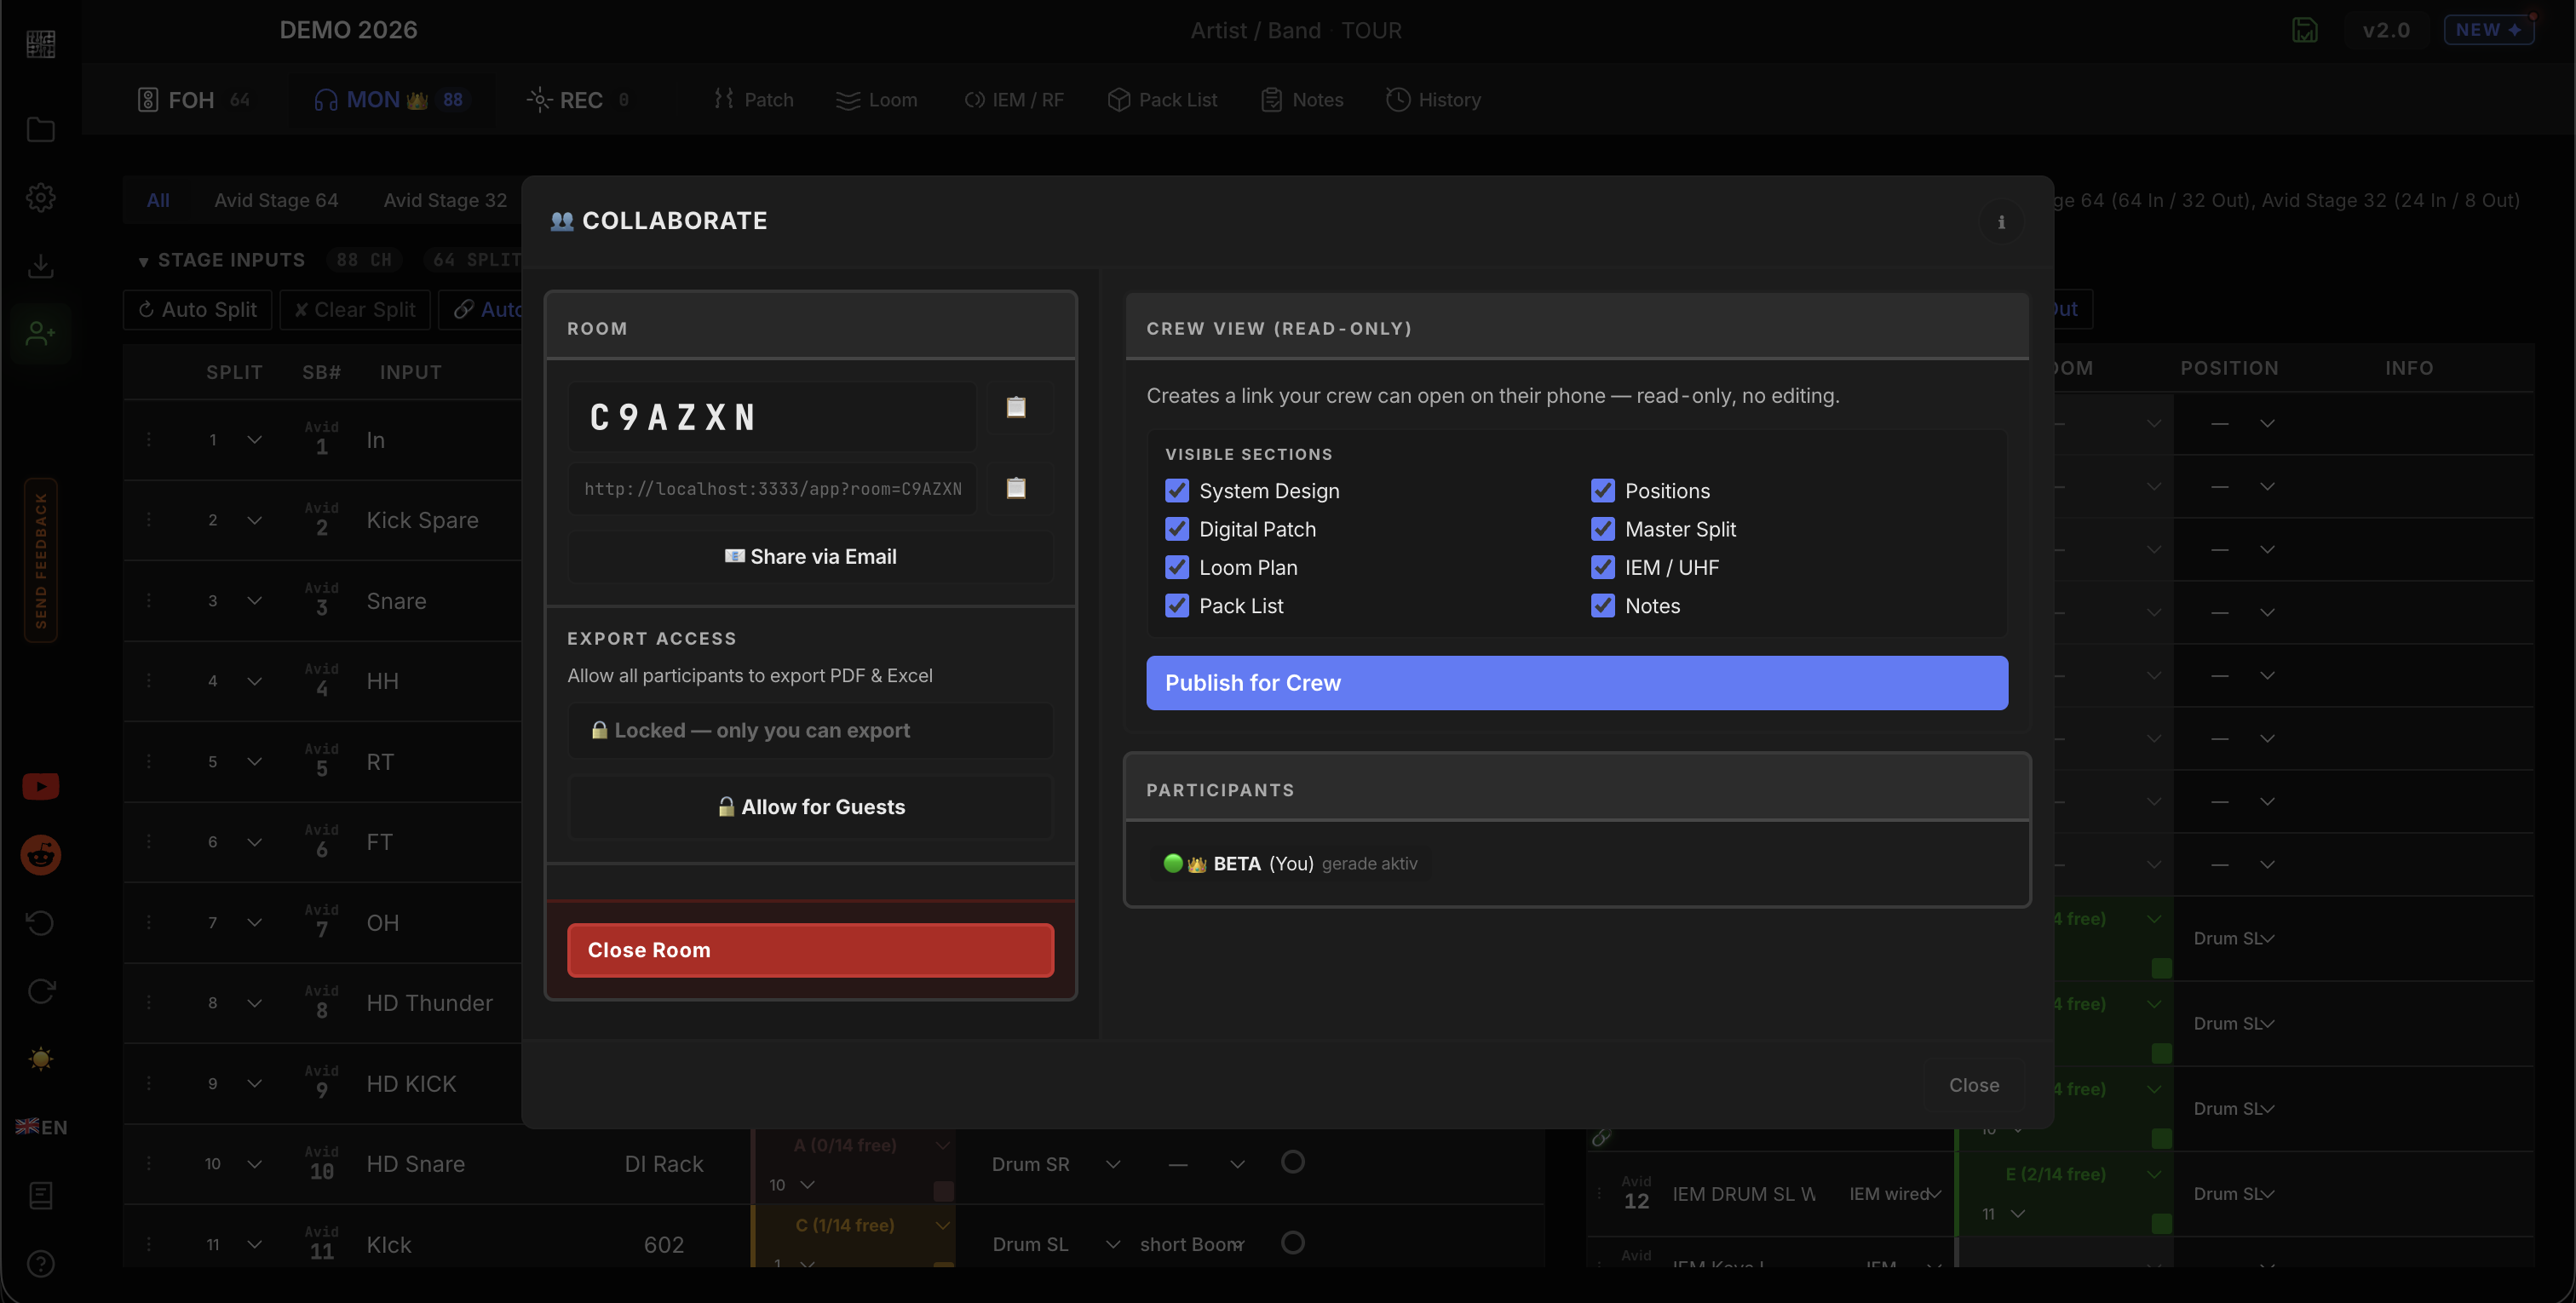Click the drag handle of IEM DRUM SL row
The height and width of the screenshot is (1303, 2576).
1599,1194
